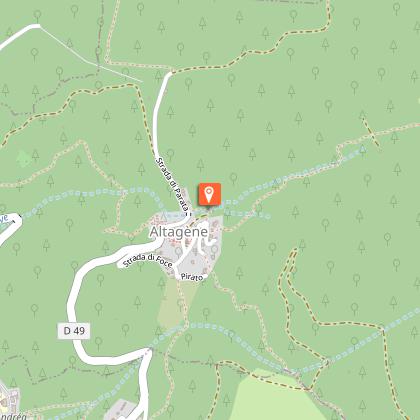
Task: Click the D 49 road shield
Action: 74,331
